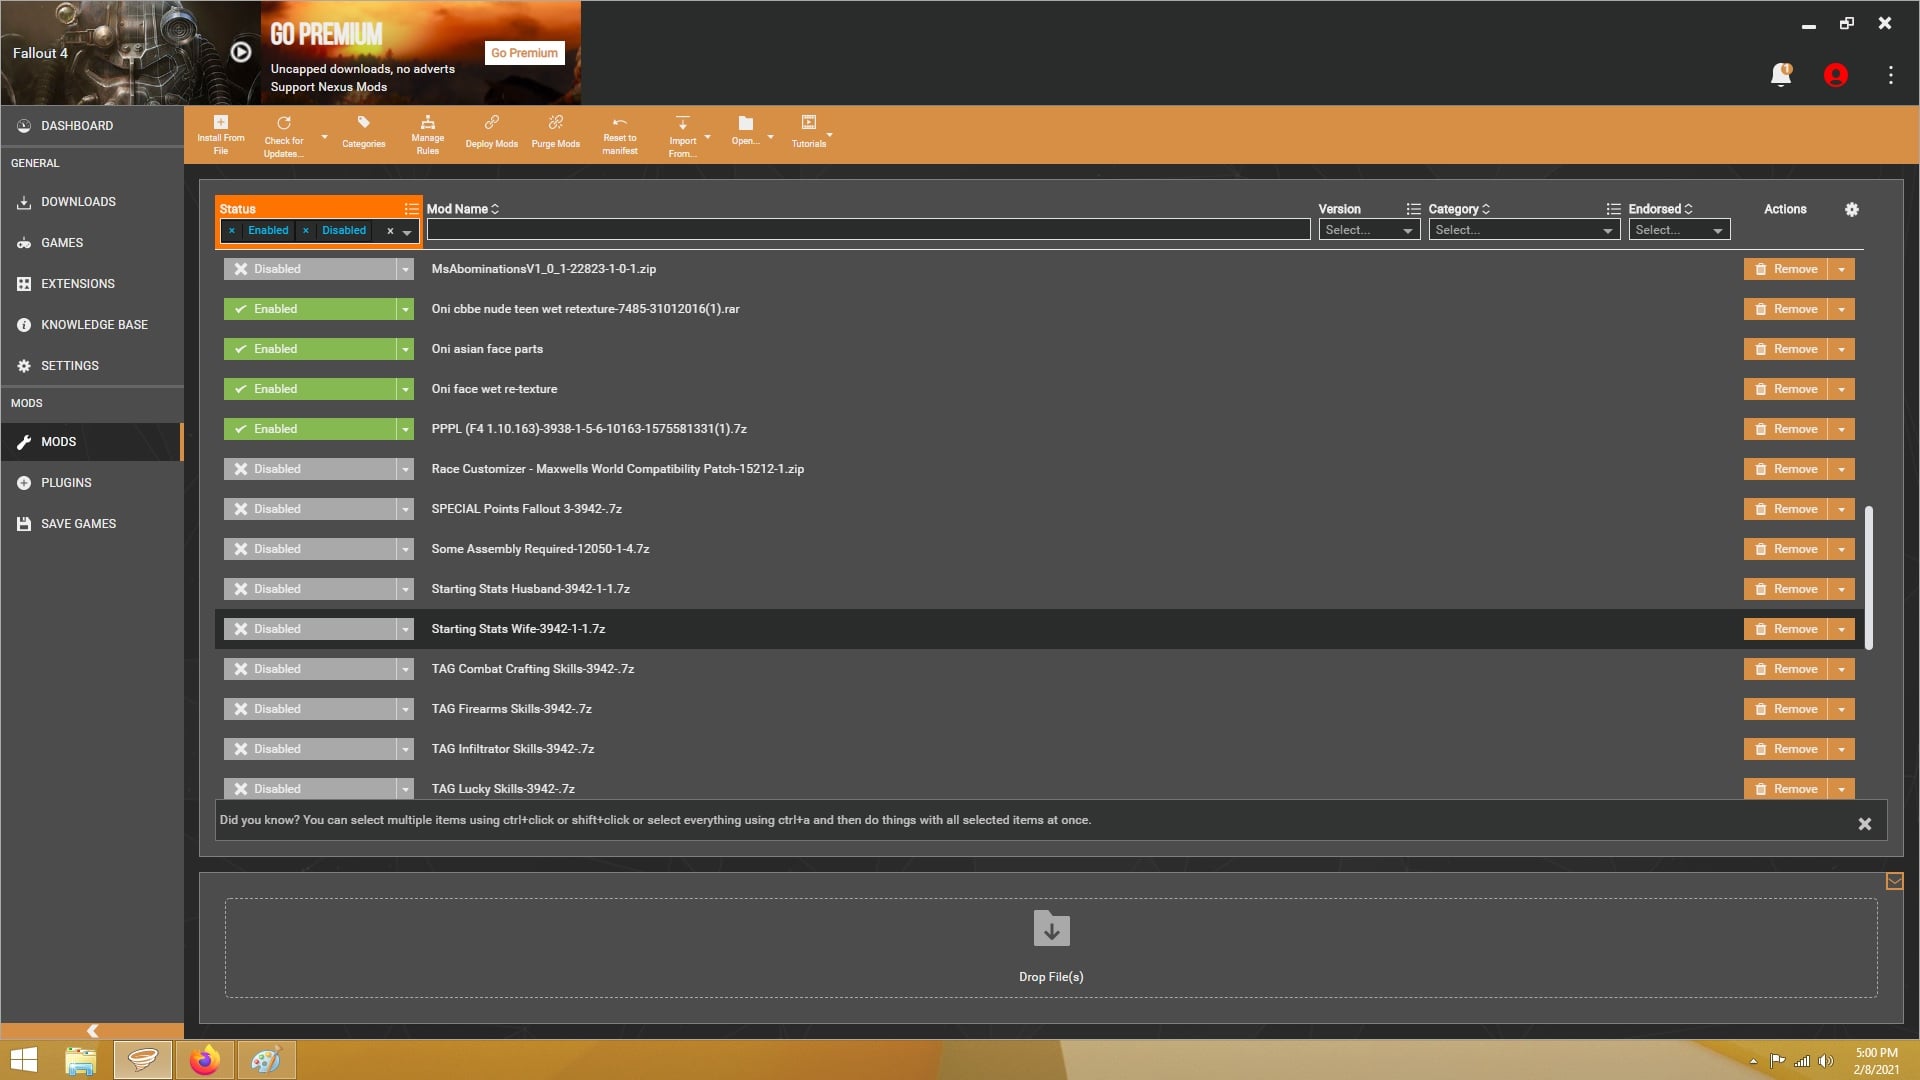Click the Open folder toolbar icon
The image size is (1920, 1080).
click(x=745, y=123)
